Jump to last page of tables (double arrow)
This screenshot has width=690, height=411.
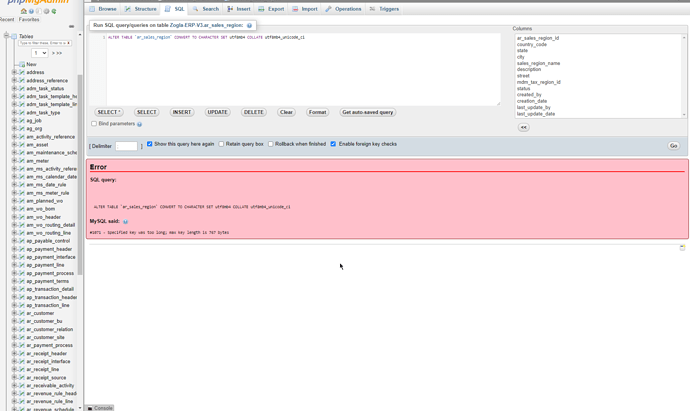point(59,53)
